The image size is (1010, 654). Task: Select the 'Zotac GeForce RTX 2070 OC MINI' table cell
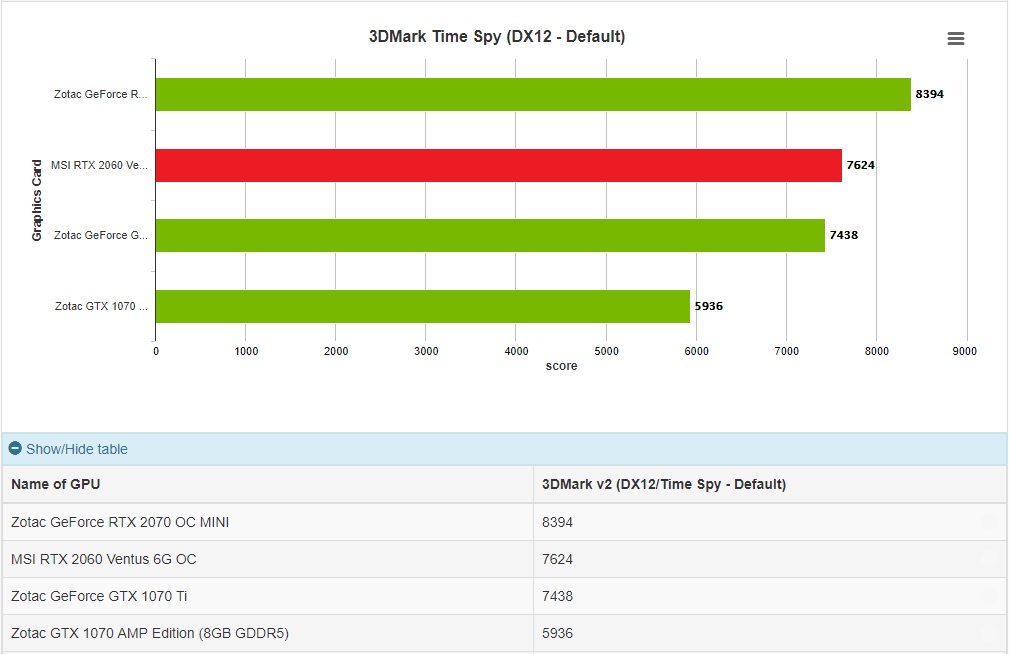120,522
